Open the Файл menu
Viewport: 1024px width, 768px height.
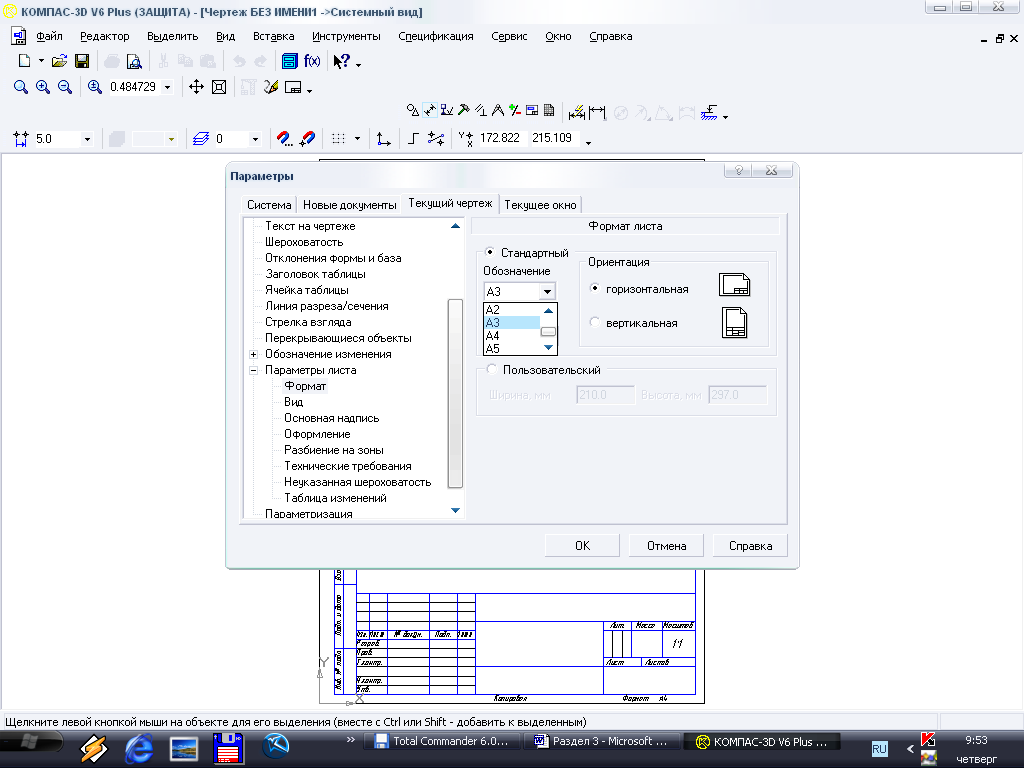click(x=49, y=37)
